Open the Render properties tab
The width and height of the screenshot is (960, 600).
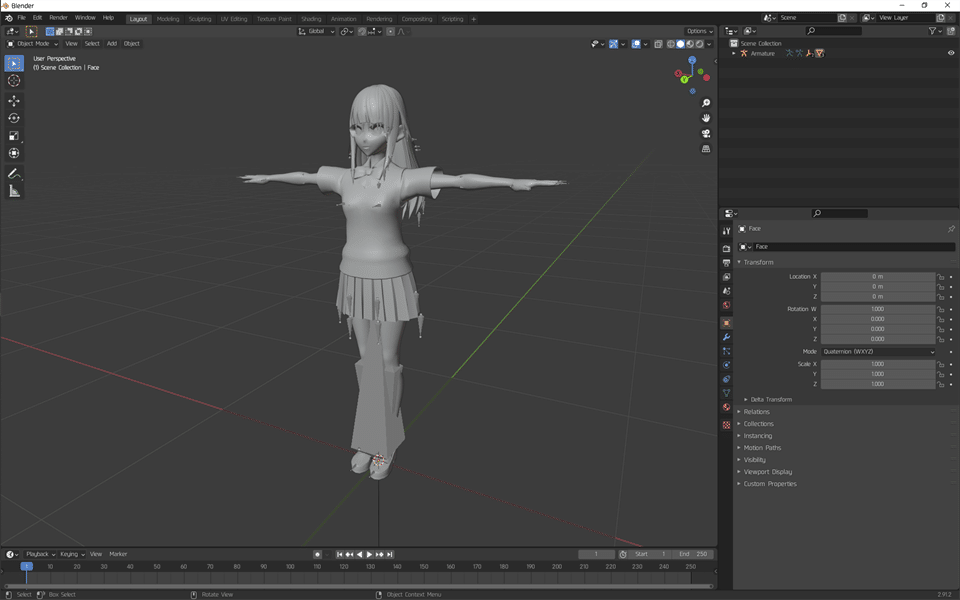coord(726,249)
